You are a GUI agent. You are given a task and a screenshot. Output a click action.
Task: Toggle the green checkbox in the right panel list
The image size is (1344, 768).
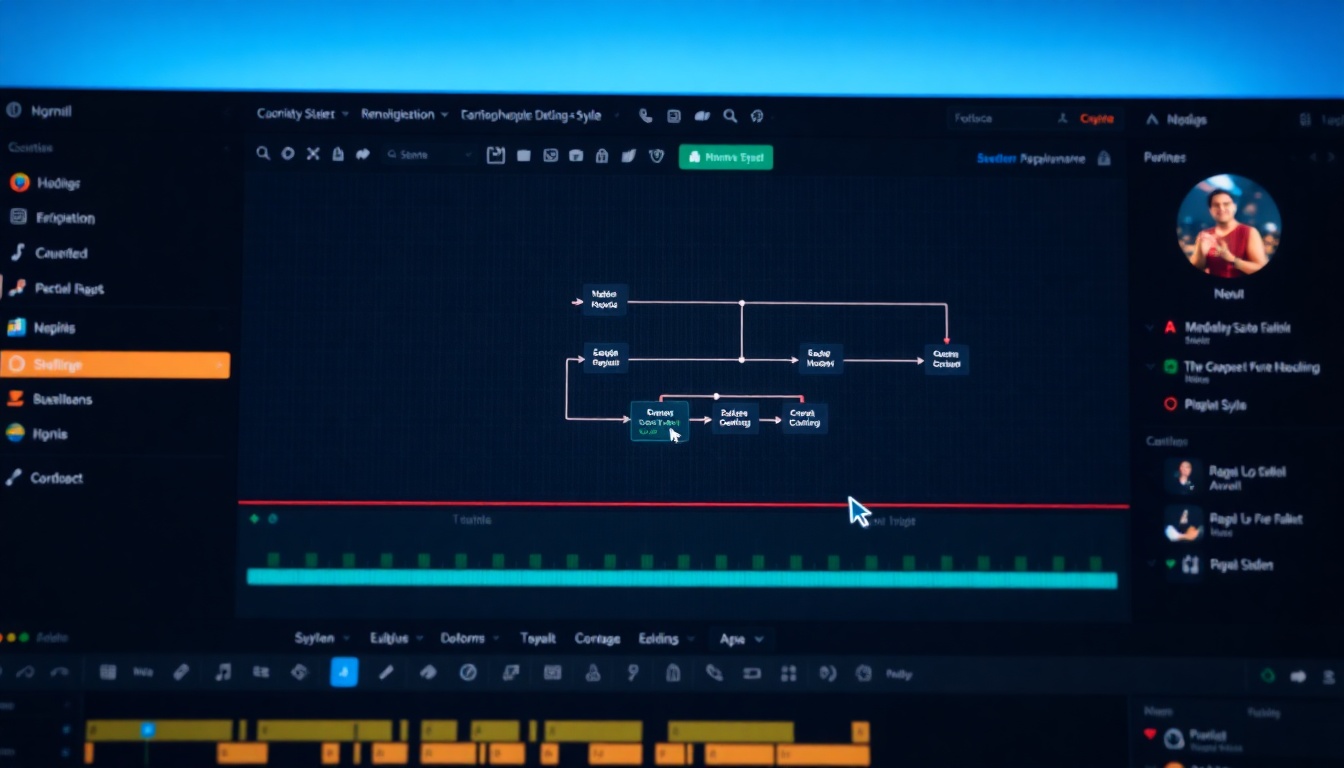pyautogui.click(x=1170, y=367)
